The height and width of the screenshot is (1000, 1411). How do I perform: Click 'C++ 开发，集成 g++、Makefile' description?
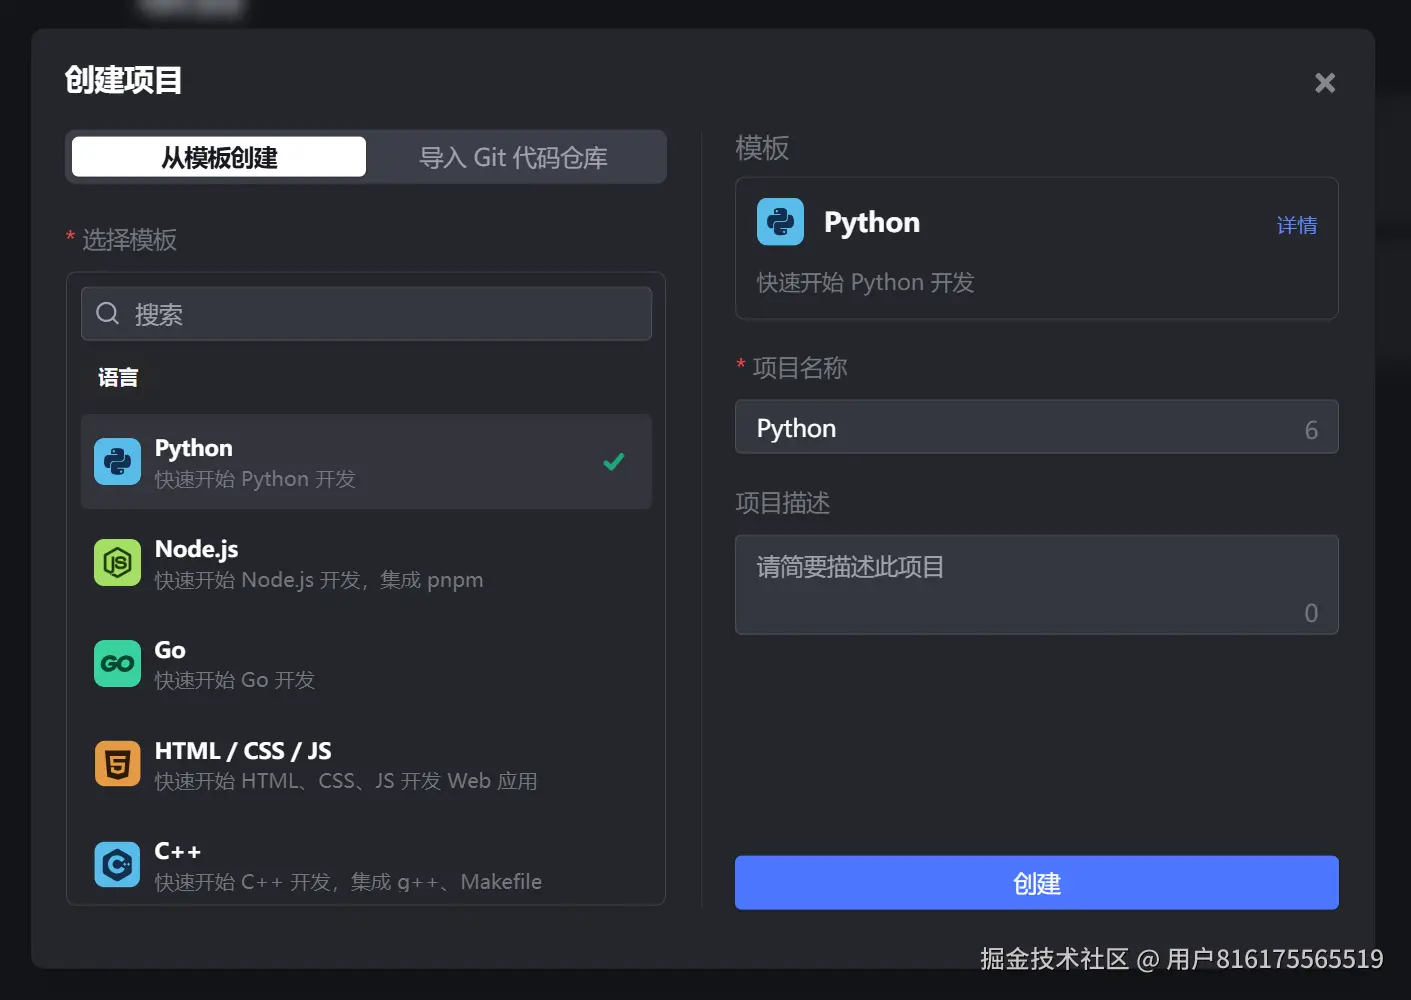pos(391,882)
